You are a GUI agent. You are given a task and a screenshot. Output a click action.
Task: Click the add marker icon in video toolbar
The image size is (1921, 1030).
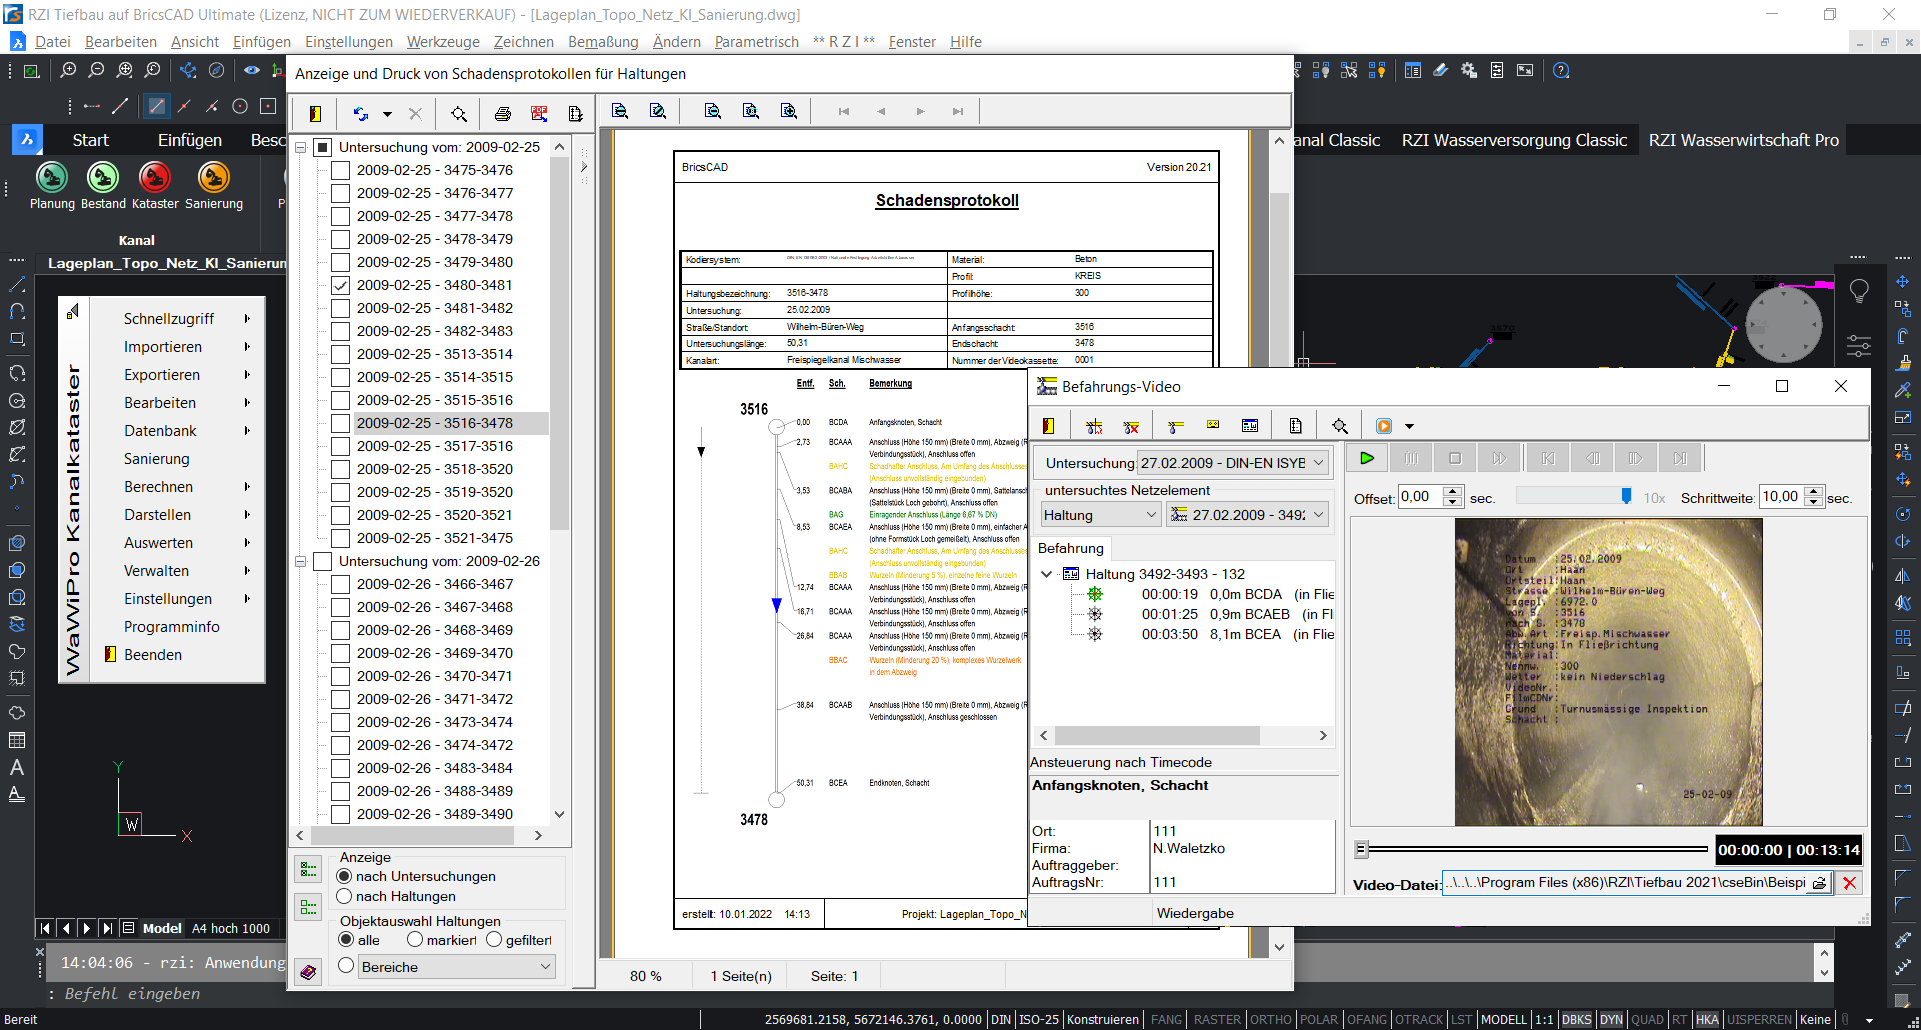point(1094,426)
